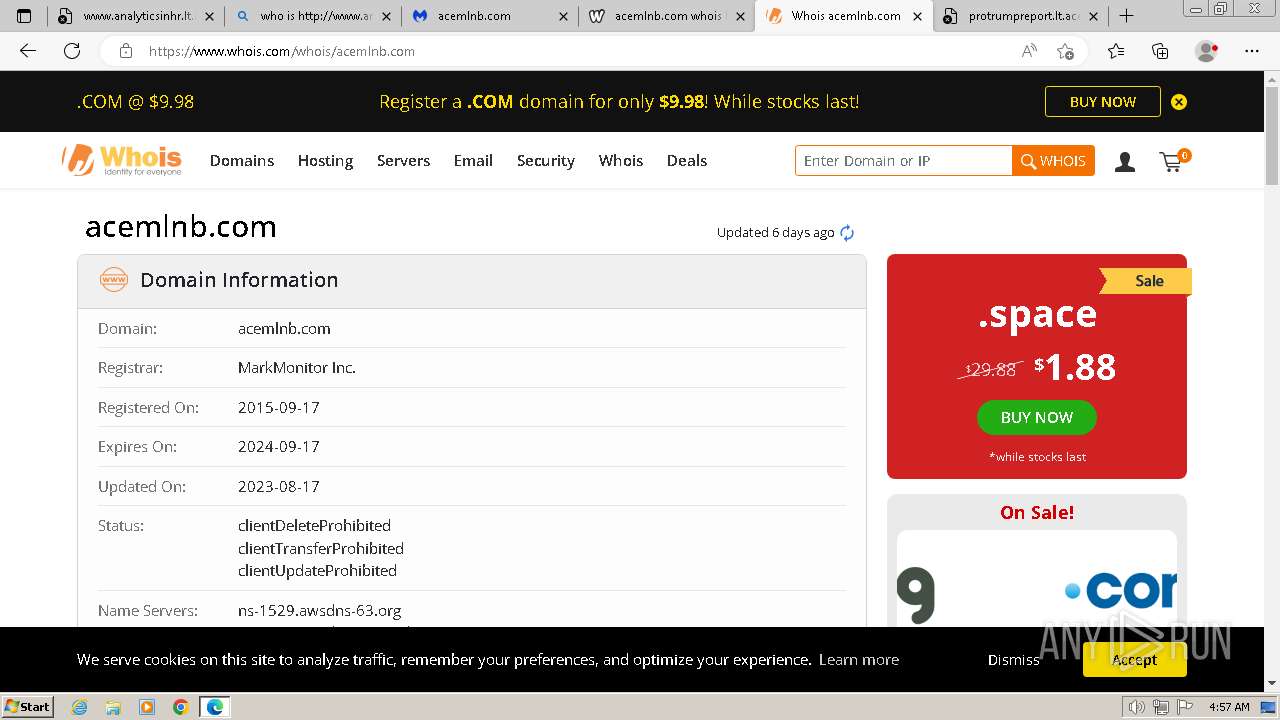
Task: Click the orange WHOIS search button
Action: tap(1053, 161)
